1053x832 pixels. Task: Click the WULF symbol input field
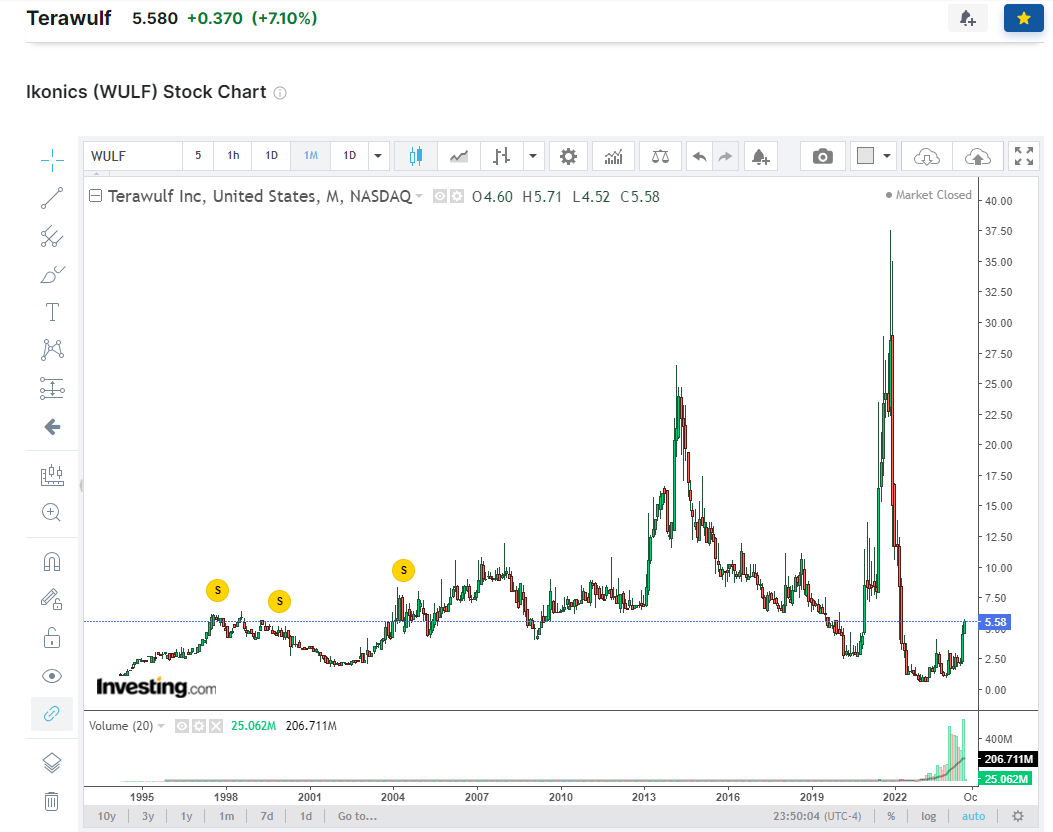pos(133,156)
